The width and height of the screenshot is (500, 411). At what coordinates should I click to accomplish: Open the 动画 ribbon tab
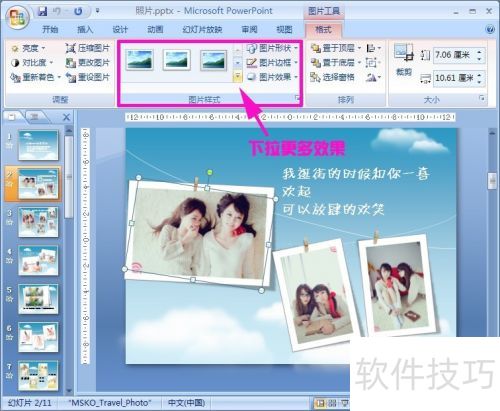click(155, 29)
